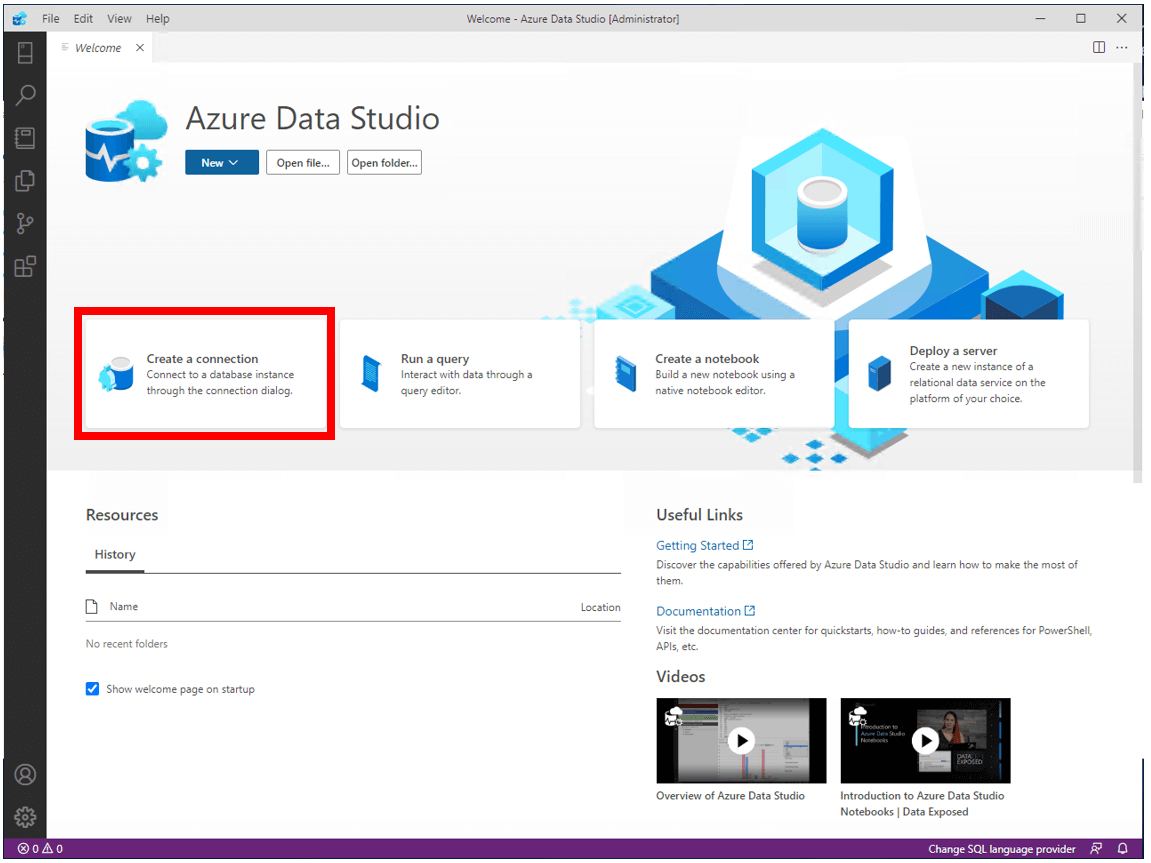
Task: Open the Manage gear icon
Action: tap(25, 817)
